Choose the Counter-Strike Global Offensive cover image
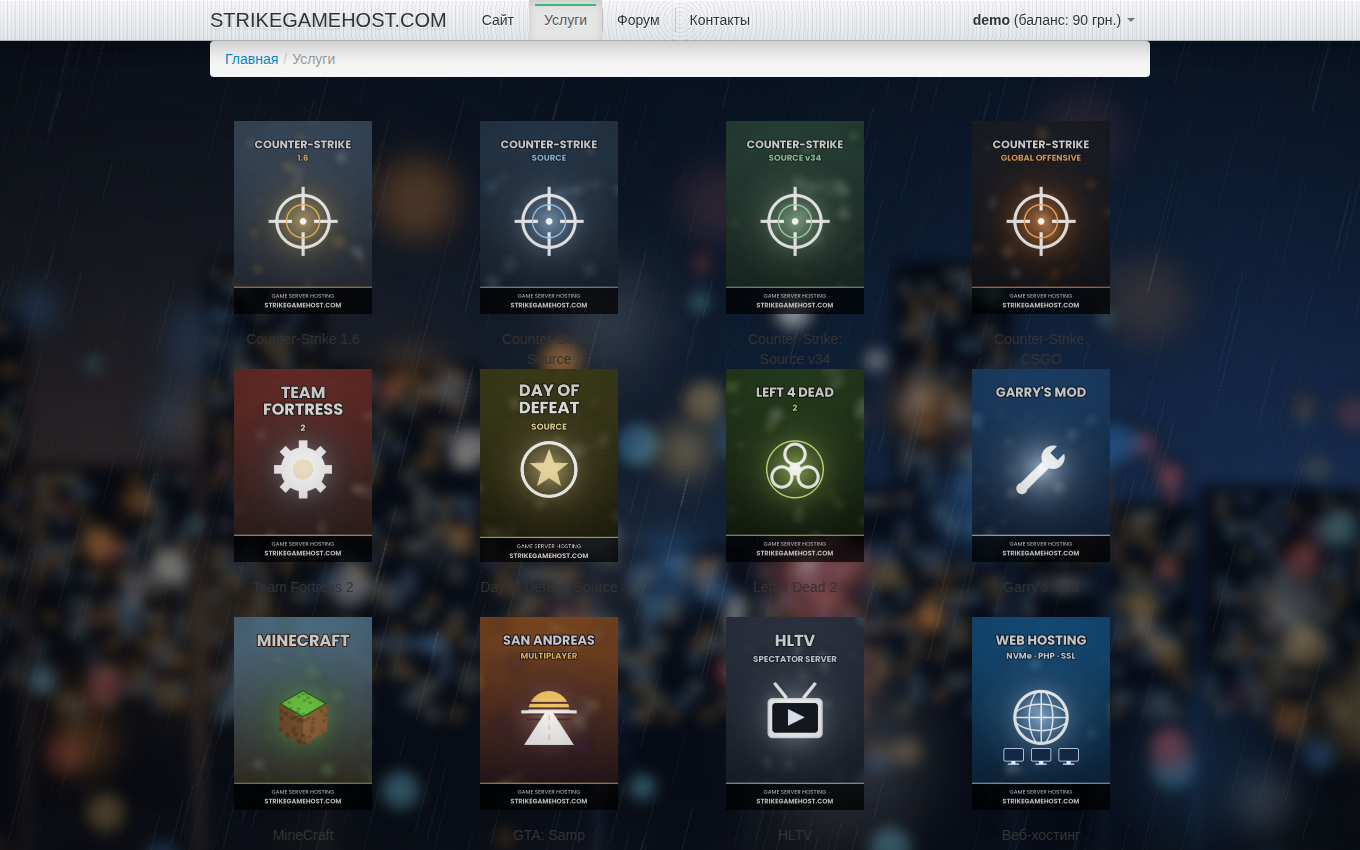1360x850 pixels. pos(1041,217)
